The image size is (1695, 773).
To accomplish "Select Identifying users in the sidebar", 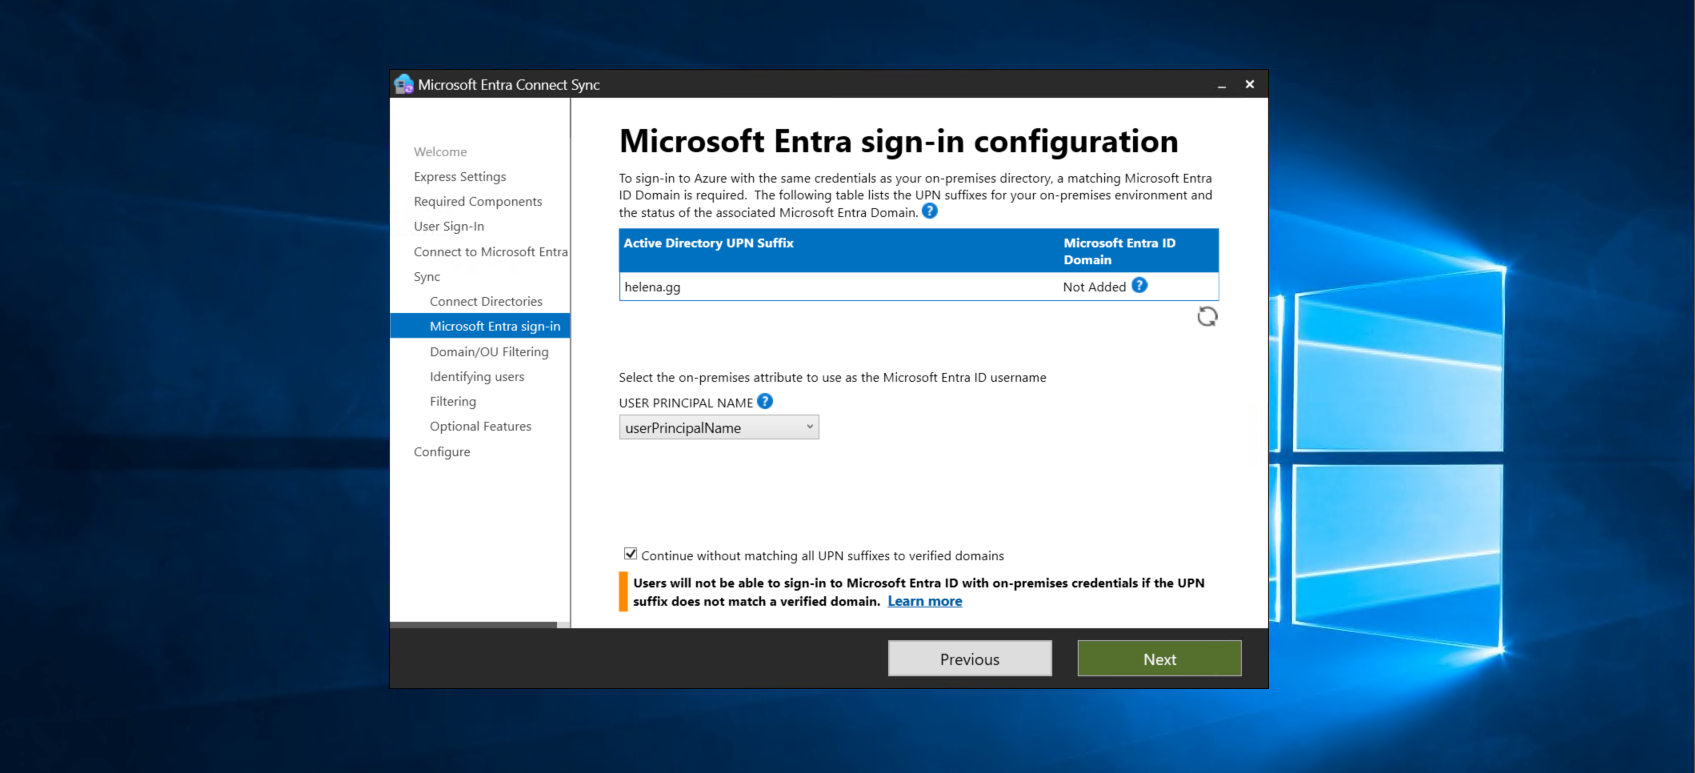I will 477,377.
